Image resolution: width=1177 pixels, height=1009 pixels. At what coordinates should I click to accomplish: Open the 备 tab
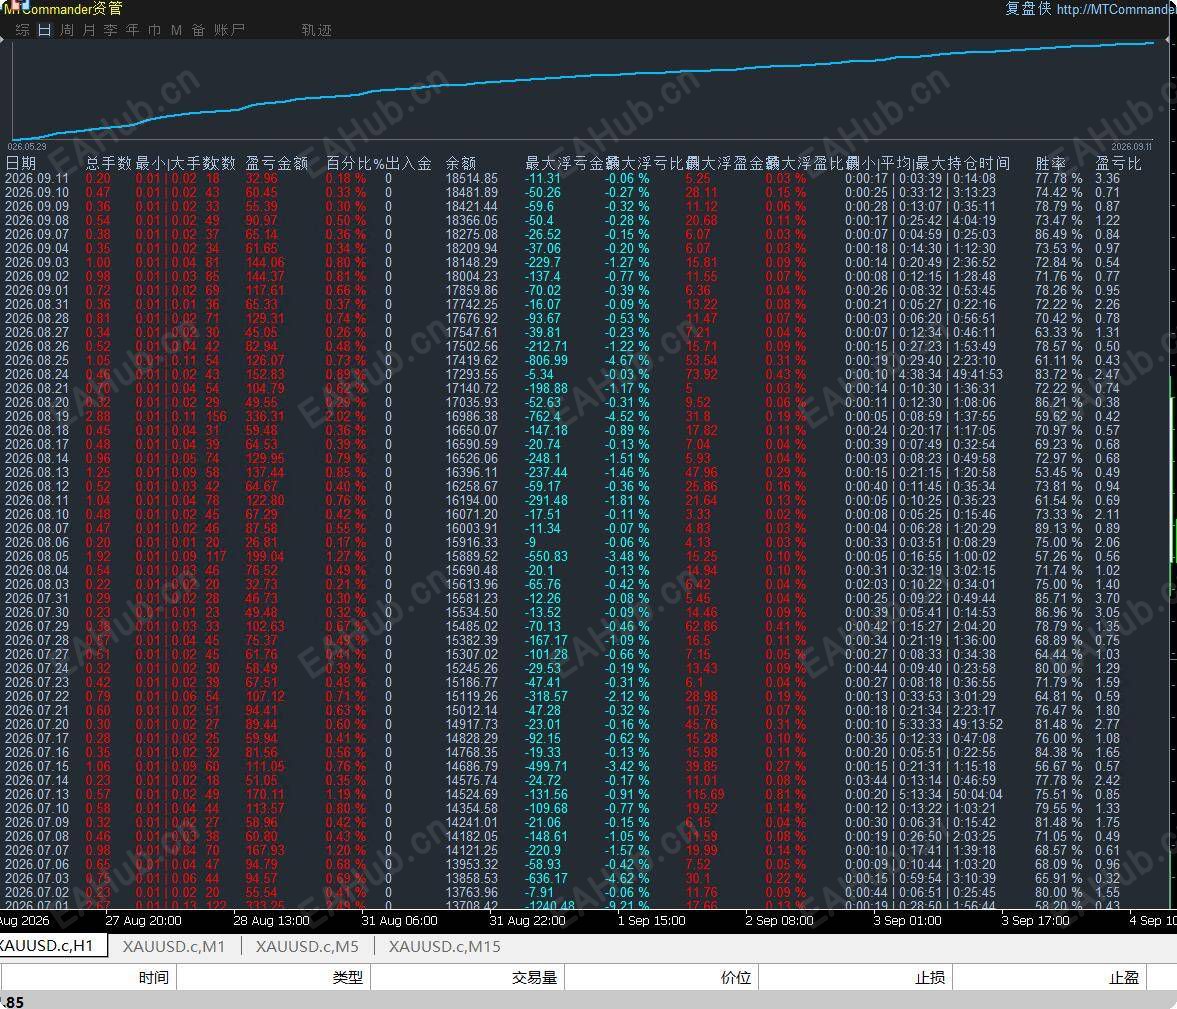coord(198,30)
